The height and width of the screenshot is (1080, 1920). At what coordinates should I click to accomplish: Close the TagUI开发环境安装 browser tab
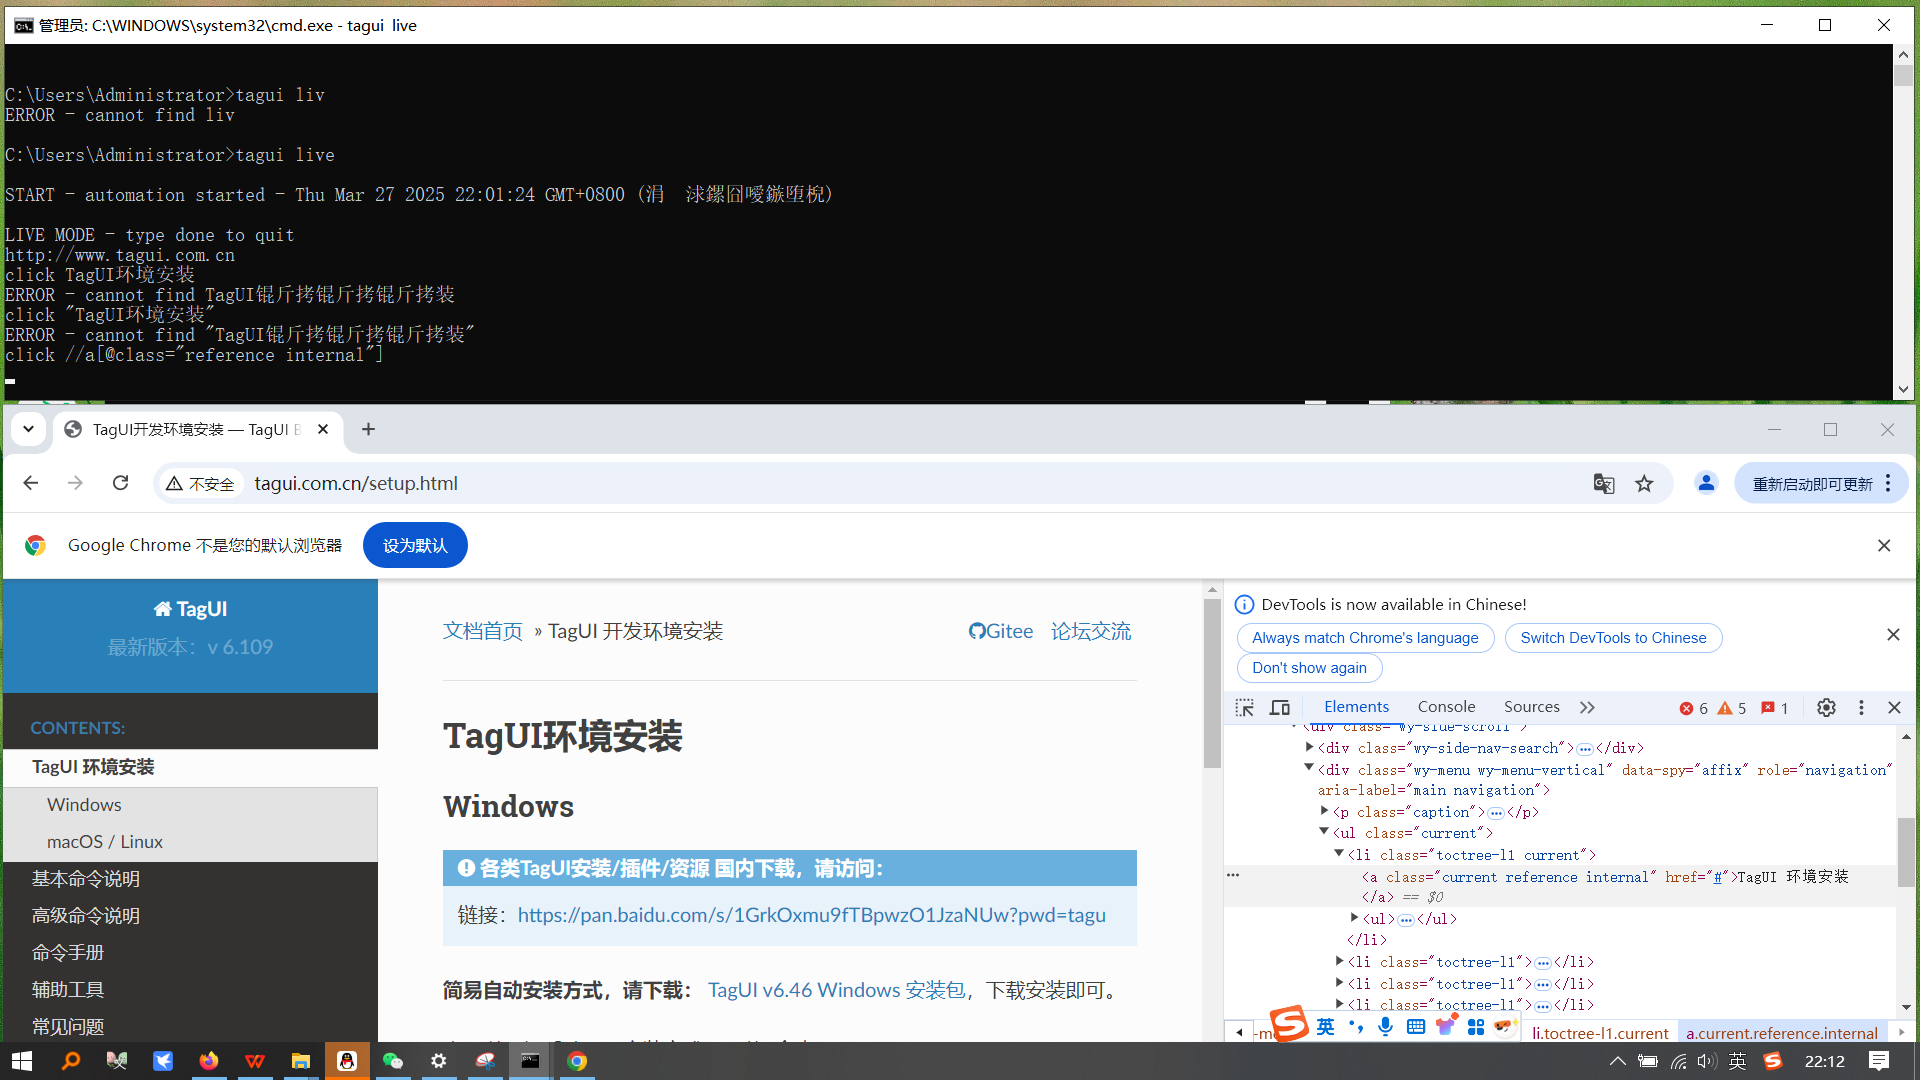323,429
